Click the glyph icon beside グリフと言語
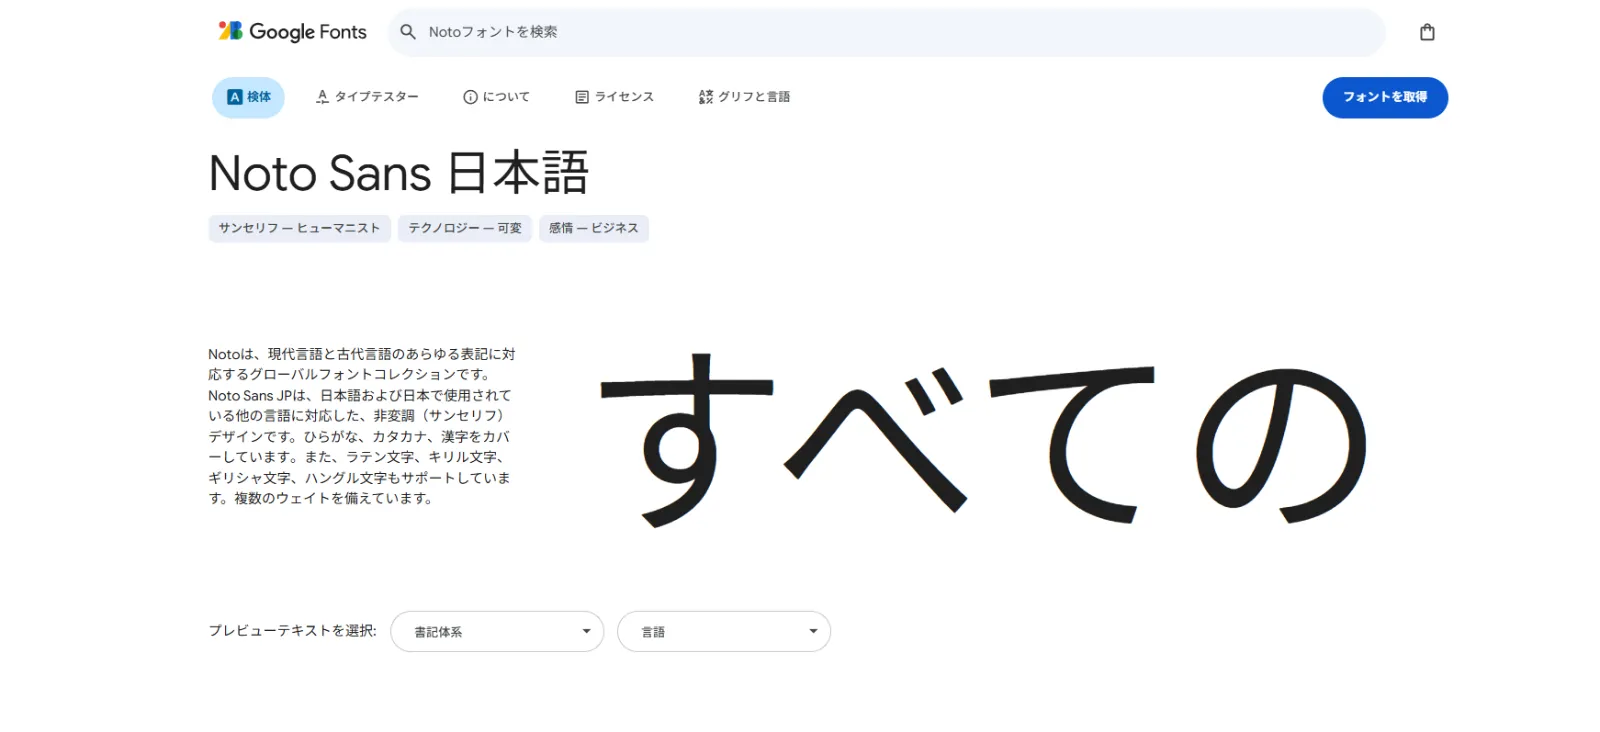The width and height of the screenshot is (1600, 732). pos(706,97)
